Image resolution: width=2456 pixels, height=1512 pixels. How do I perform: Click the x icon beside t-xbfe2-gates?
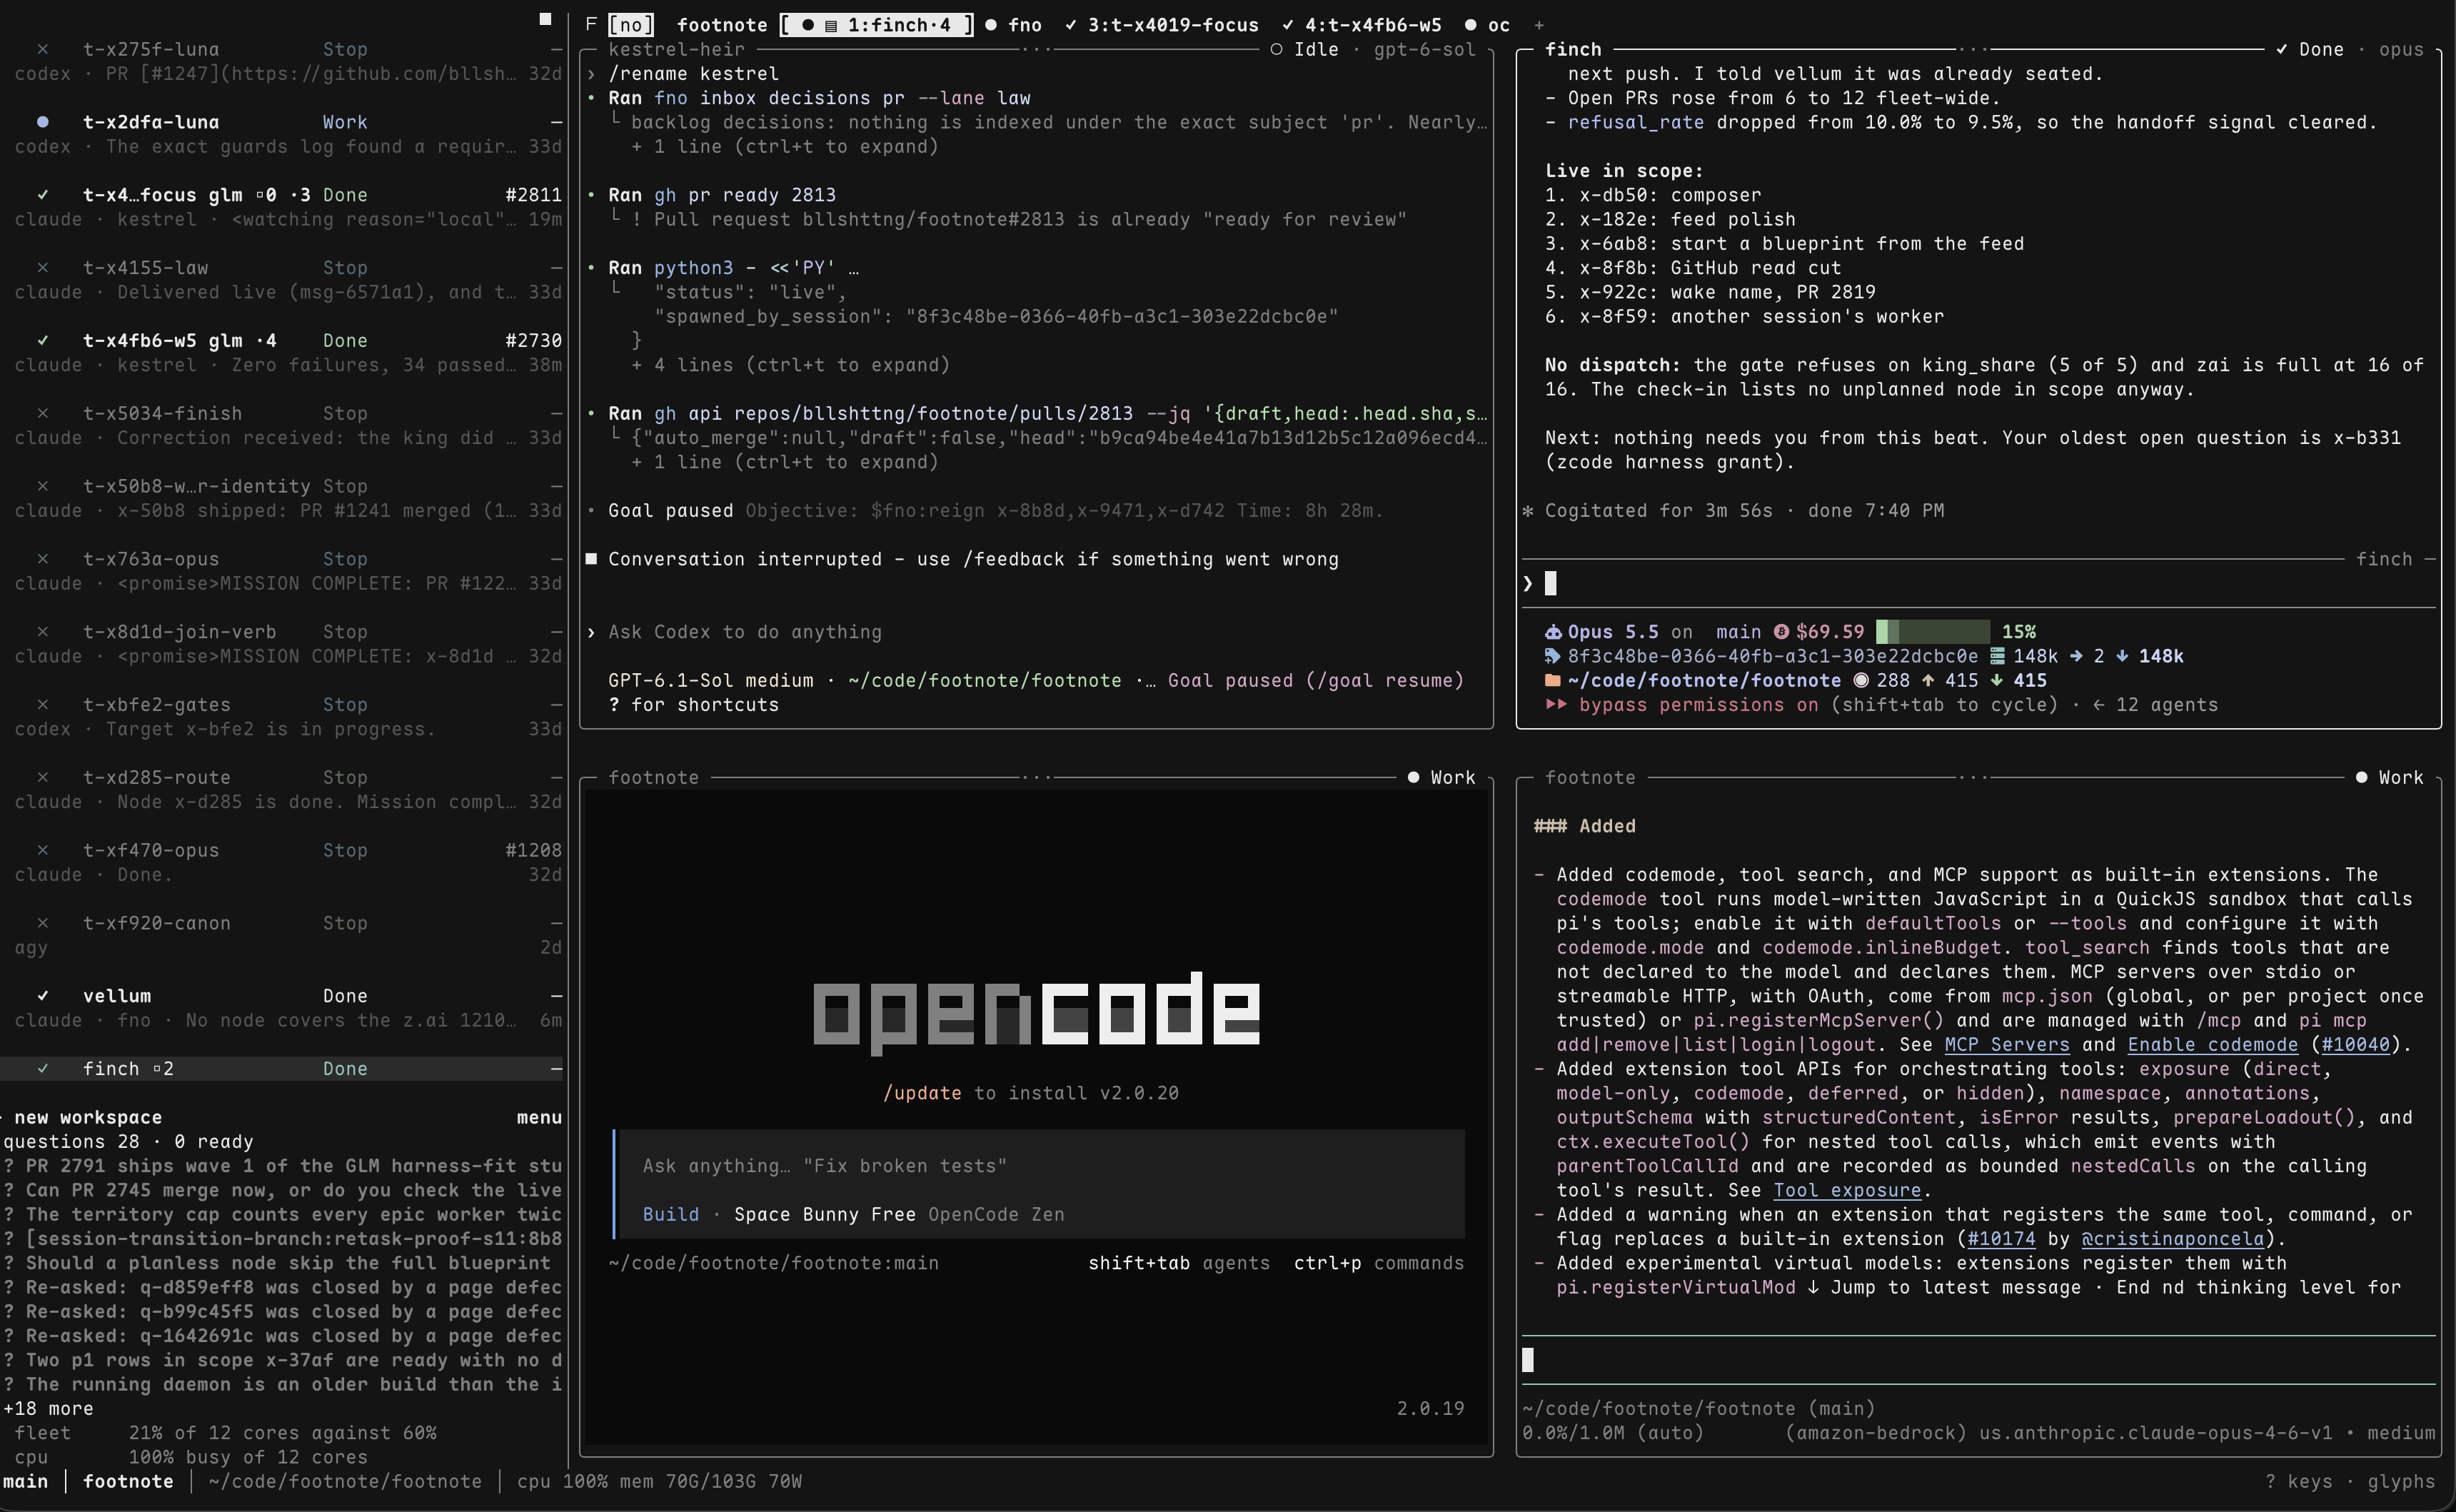[x=42, y=705]
